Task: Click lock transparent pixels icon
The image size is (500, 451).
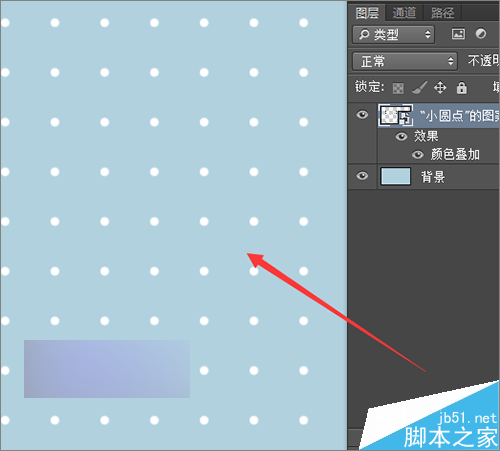Action: 398,88
